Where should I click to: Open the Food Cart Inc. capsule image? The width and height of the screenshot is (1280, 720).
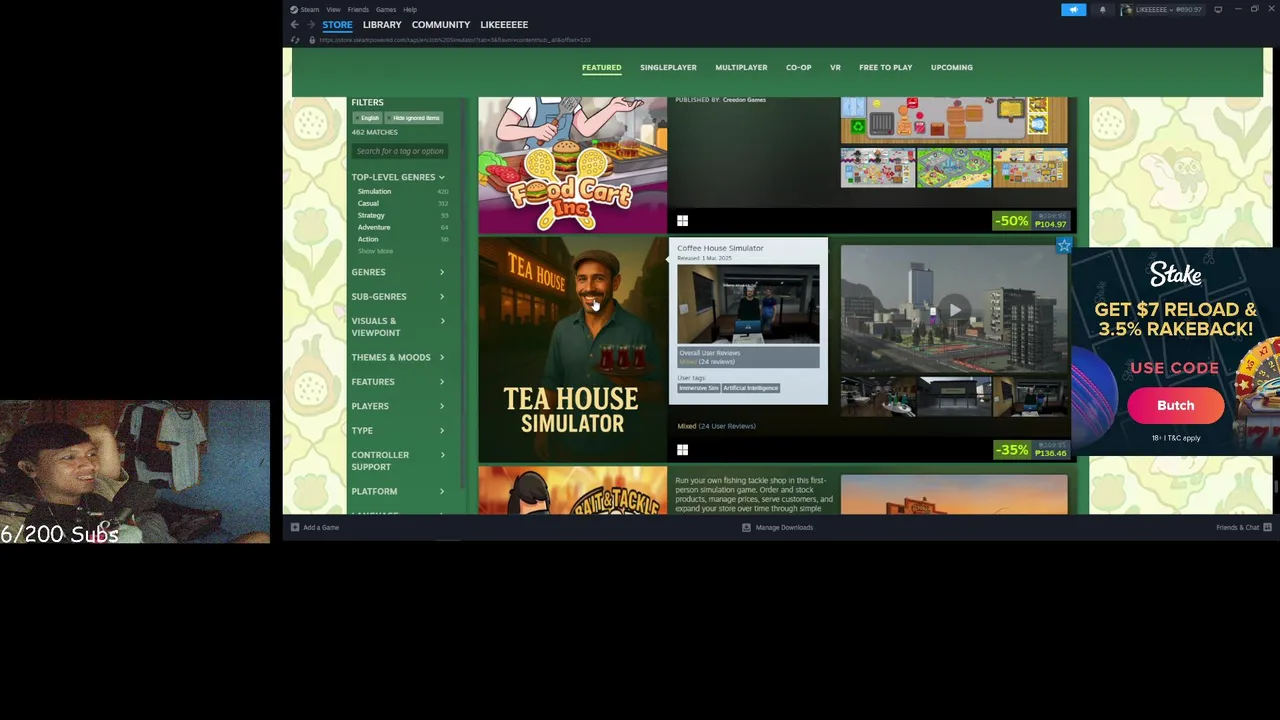572,165
